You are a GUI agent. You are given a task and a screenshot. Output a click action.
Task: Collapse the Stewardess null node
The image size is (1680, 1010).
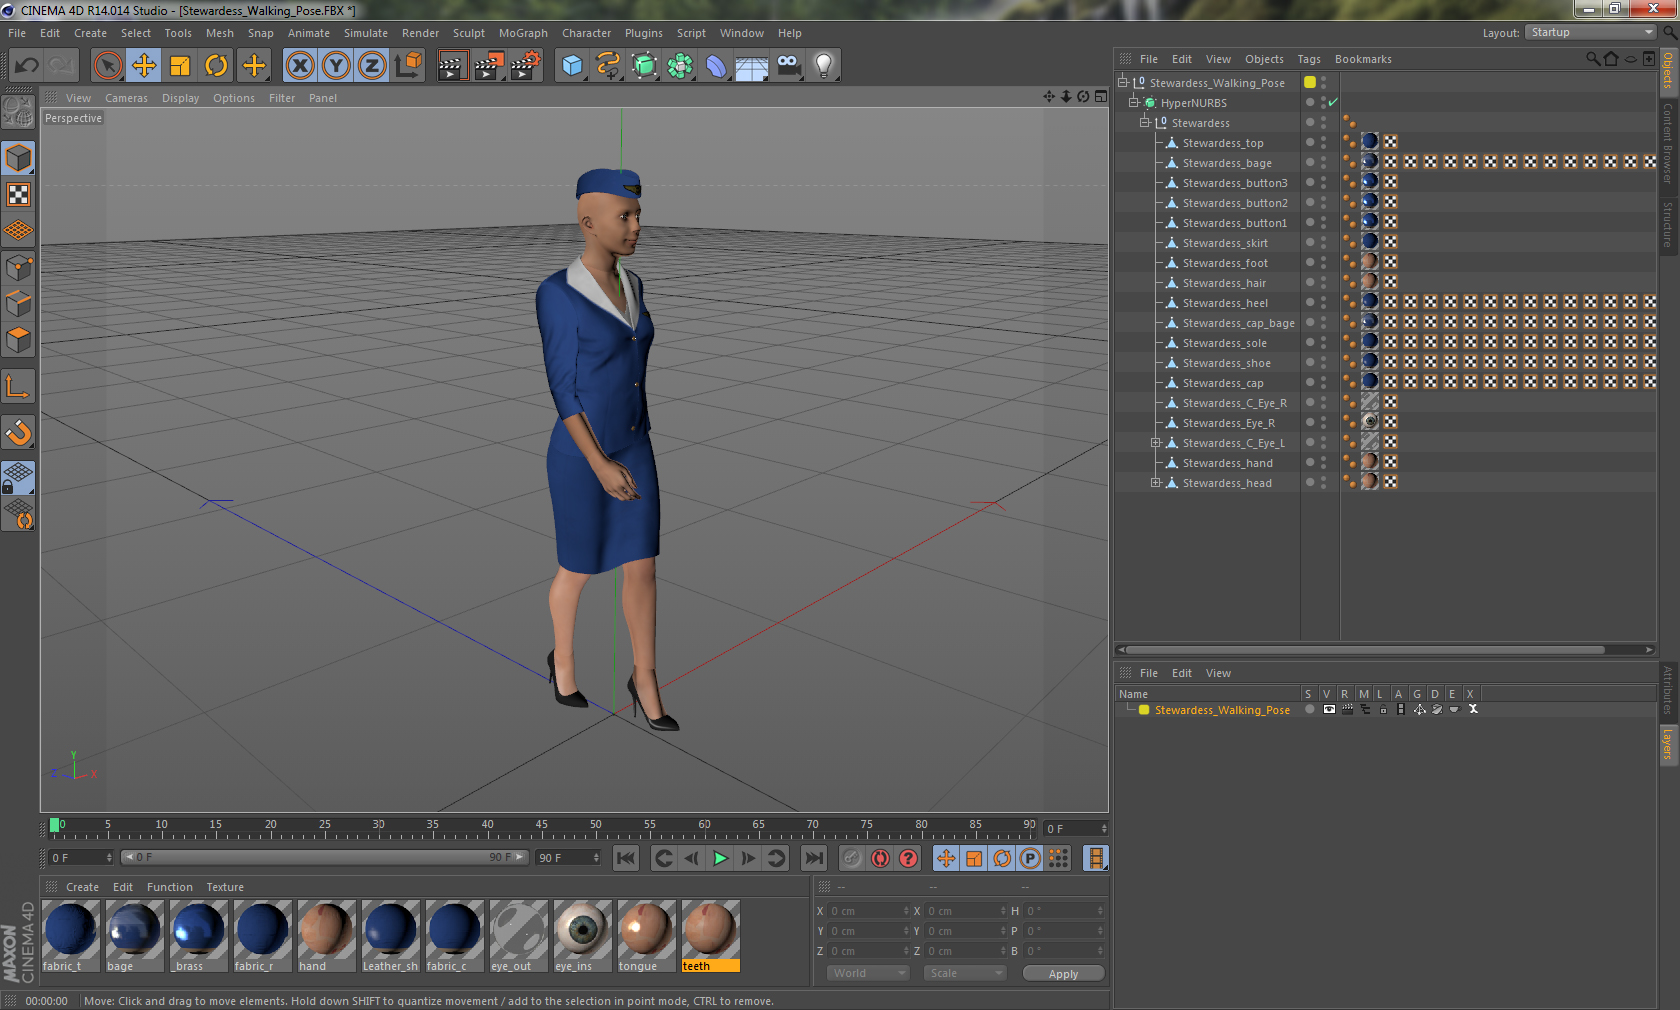point(1145,122)
